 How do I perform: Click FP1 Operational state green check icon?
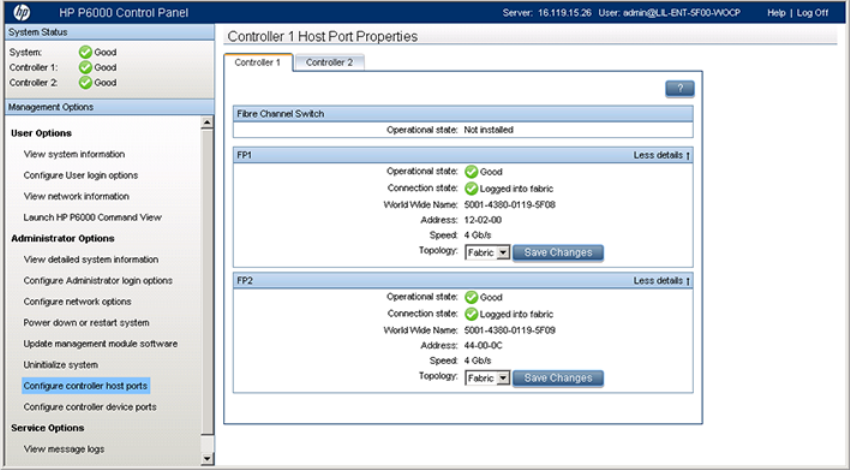tap(471, 172)
